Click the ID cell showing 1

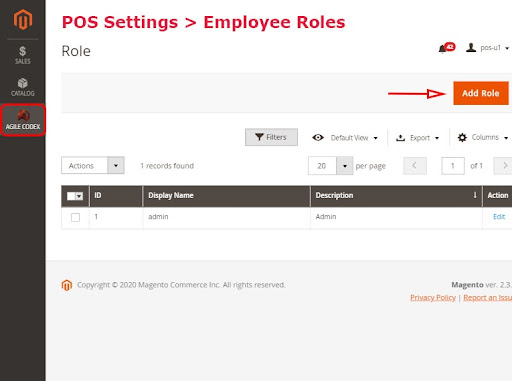coord(116,217)
